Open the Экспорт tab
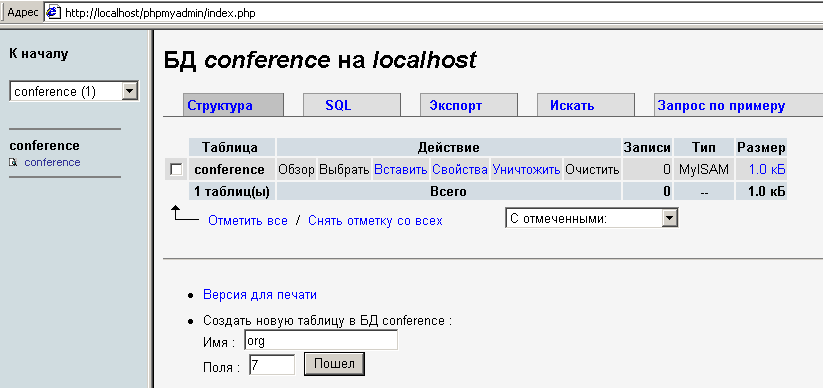The height and width of the screenshot is (388, 823). tap(469, 105)
